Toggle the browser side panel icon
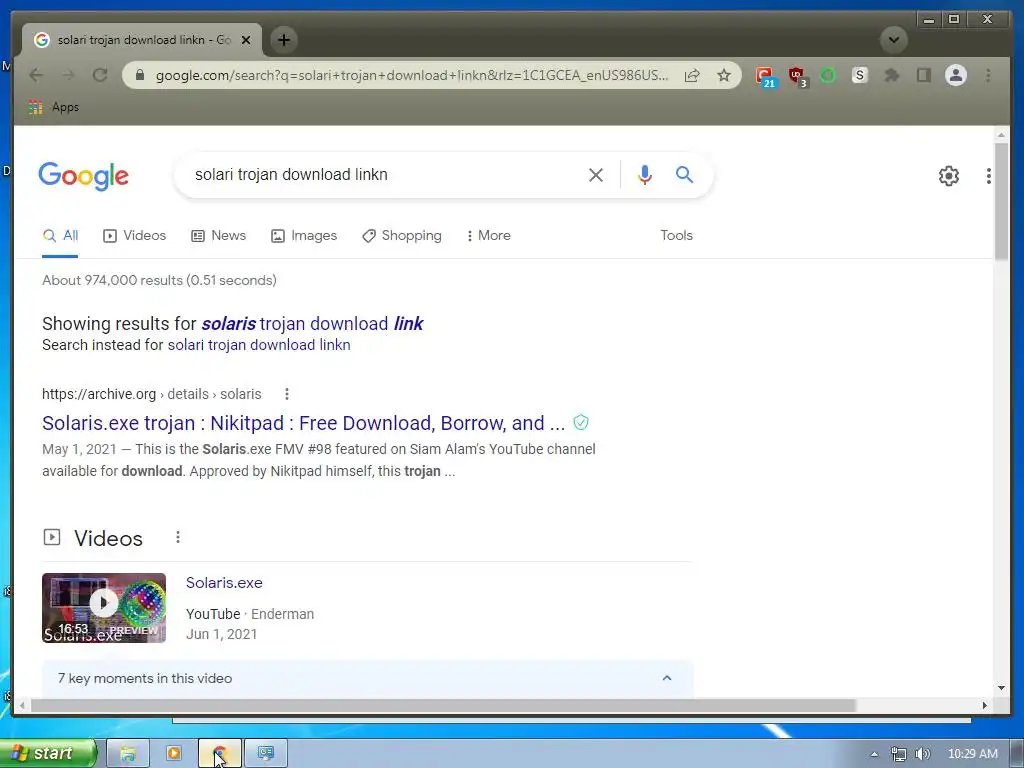1024x768 pixels. click(x=923, y=76)
